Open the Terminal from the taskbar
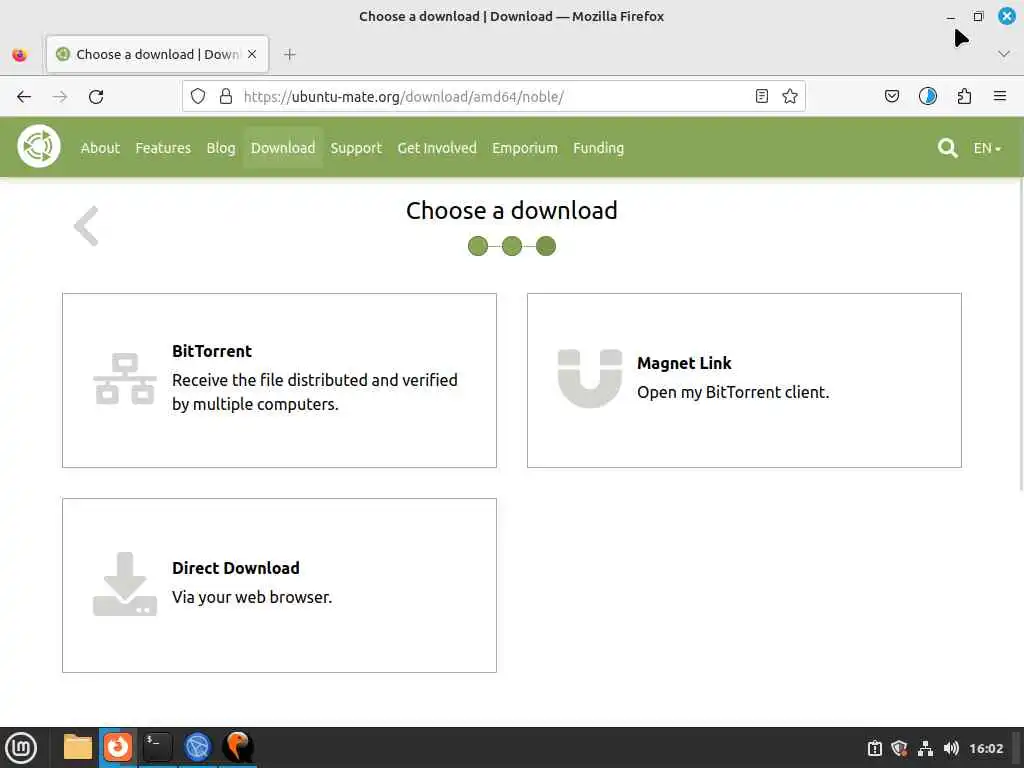Image resolution: width=1024 pixels, height=768 pixels. point(158,747)
